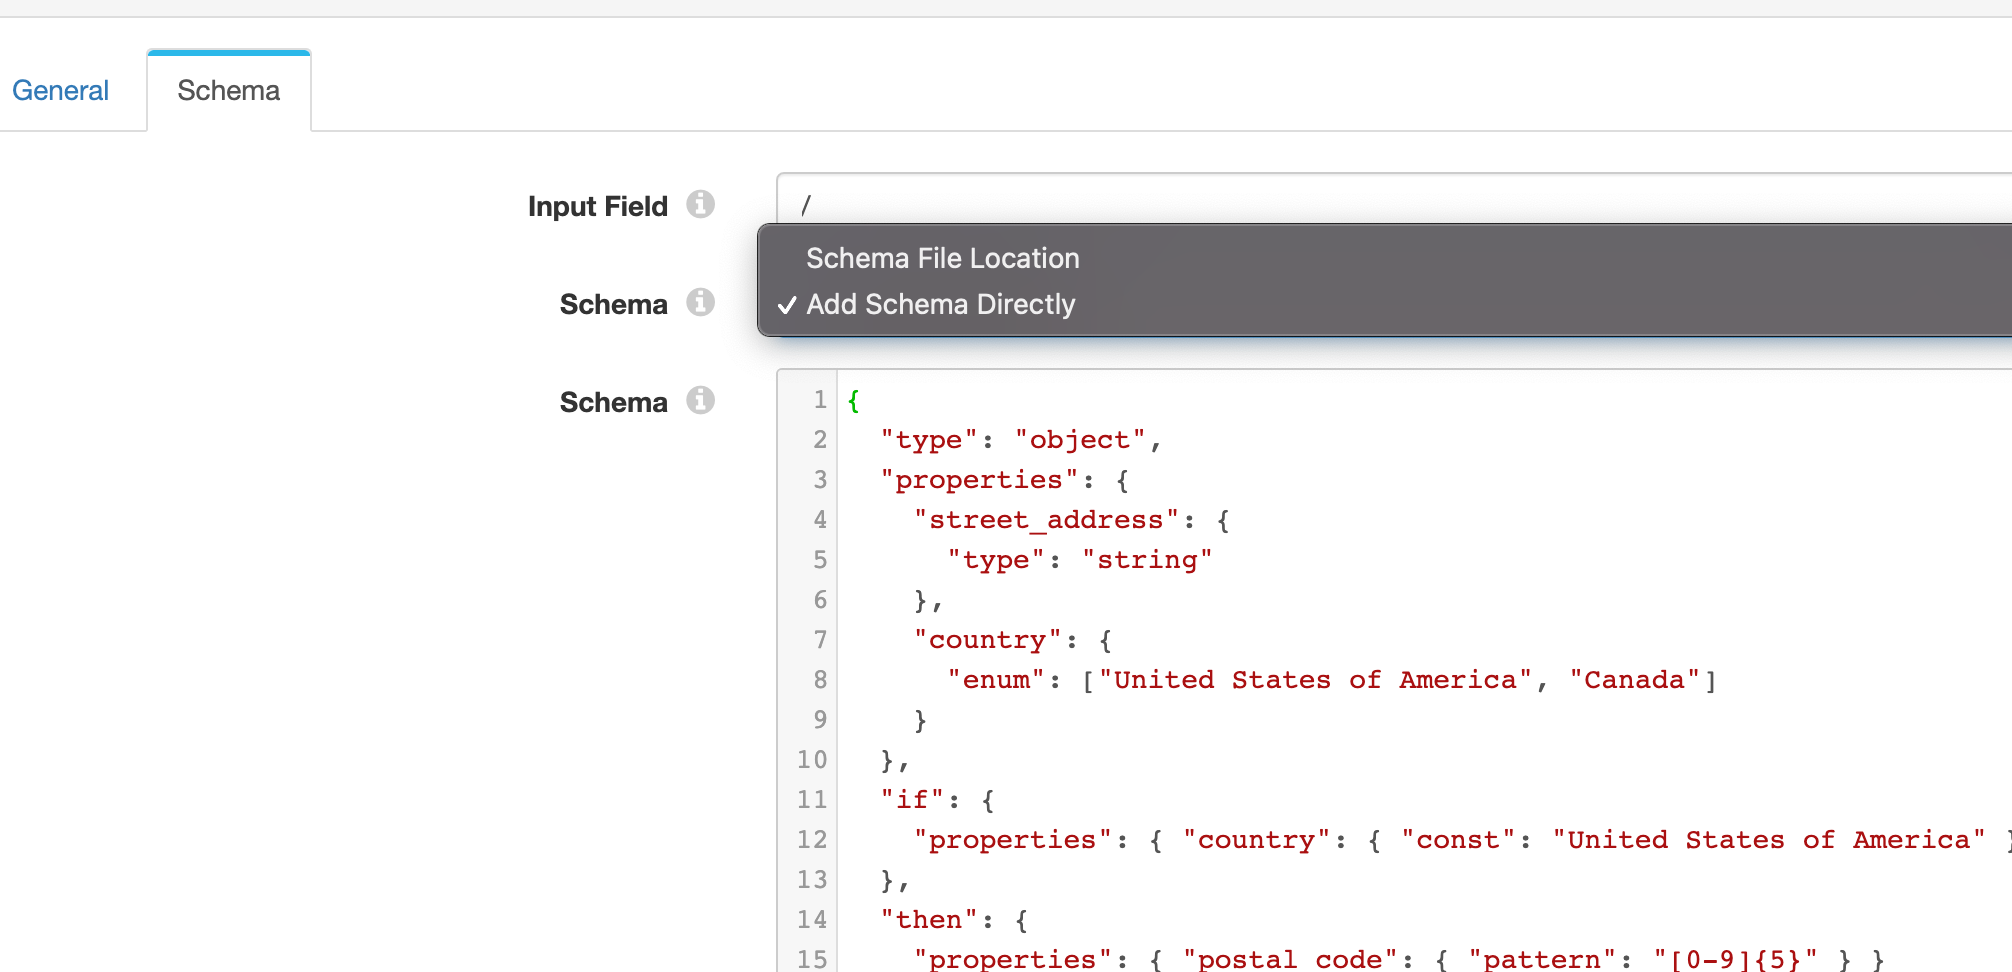
Task: Click info icon beside Schema editor label
Action: (x=700, y=400)
